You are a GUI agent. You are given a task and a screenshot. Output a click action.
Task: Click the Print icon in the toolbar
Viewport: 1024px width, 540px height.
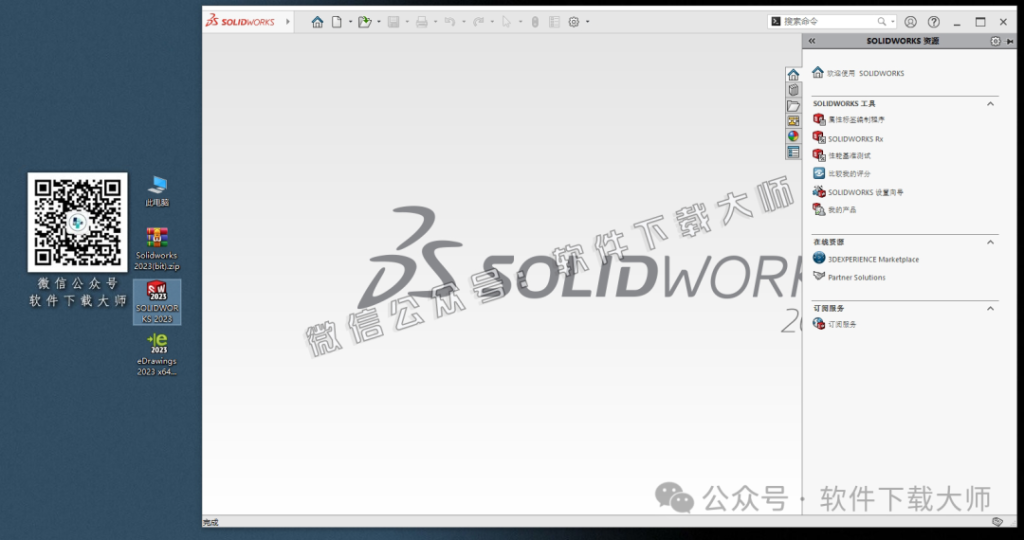pos(422,22)
